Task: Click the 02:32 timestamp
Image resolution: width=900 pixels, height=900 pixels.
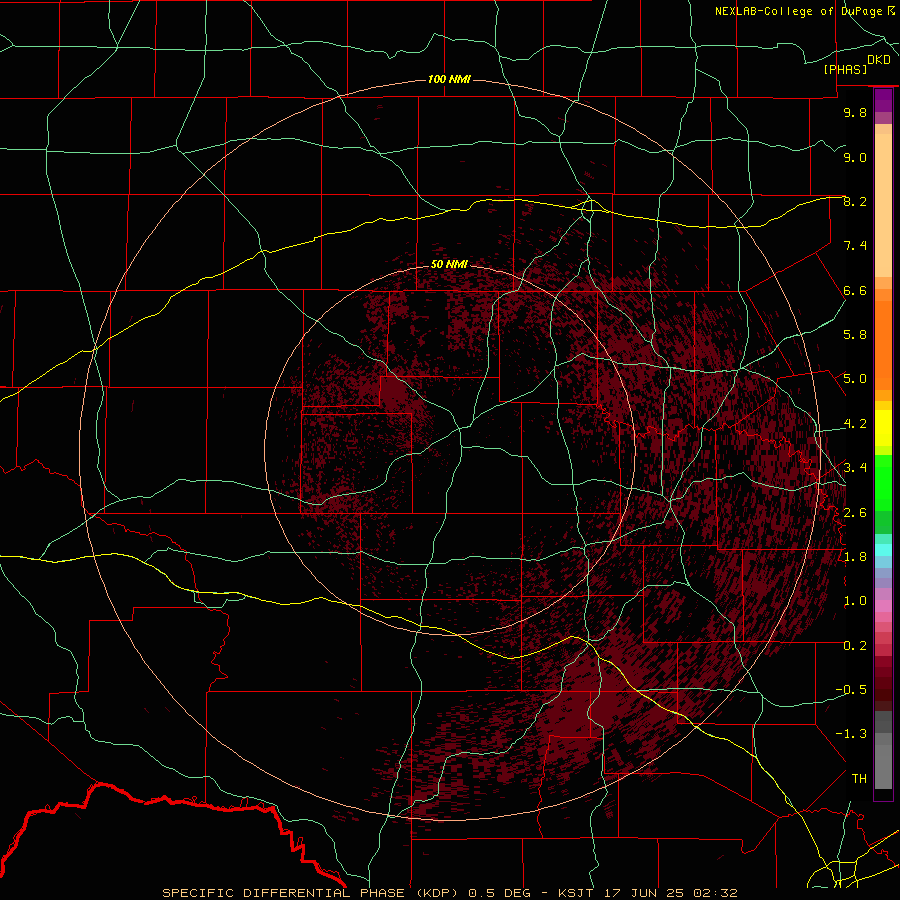Action: point(715,893)
